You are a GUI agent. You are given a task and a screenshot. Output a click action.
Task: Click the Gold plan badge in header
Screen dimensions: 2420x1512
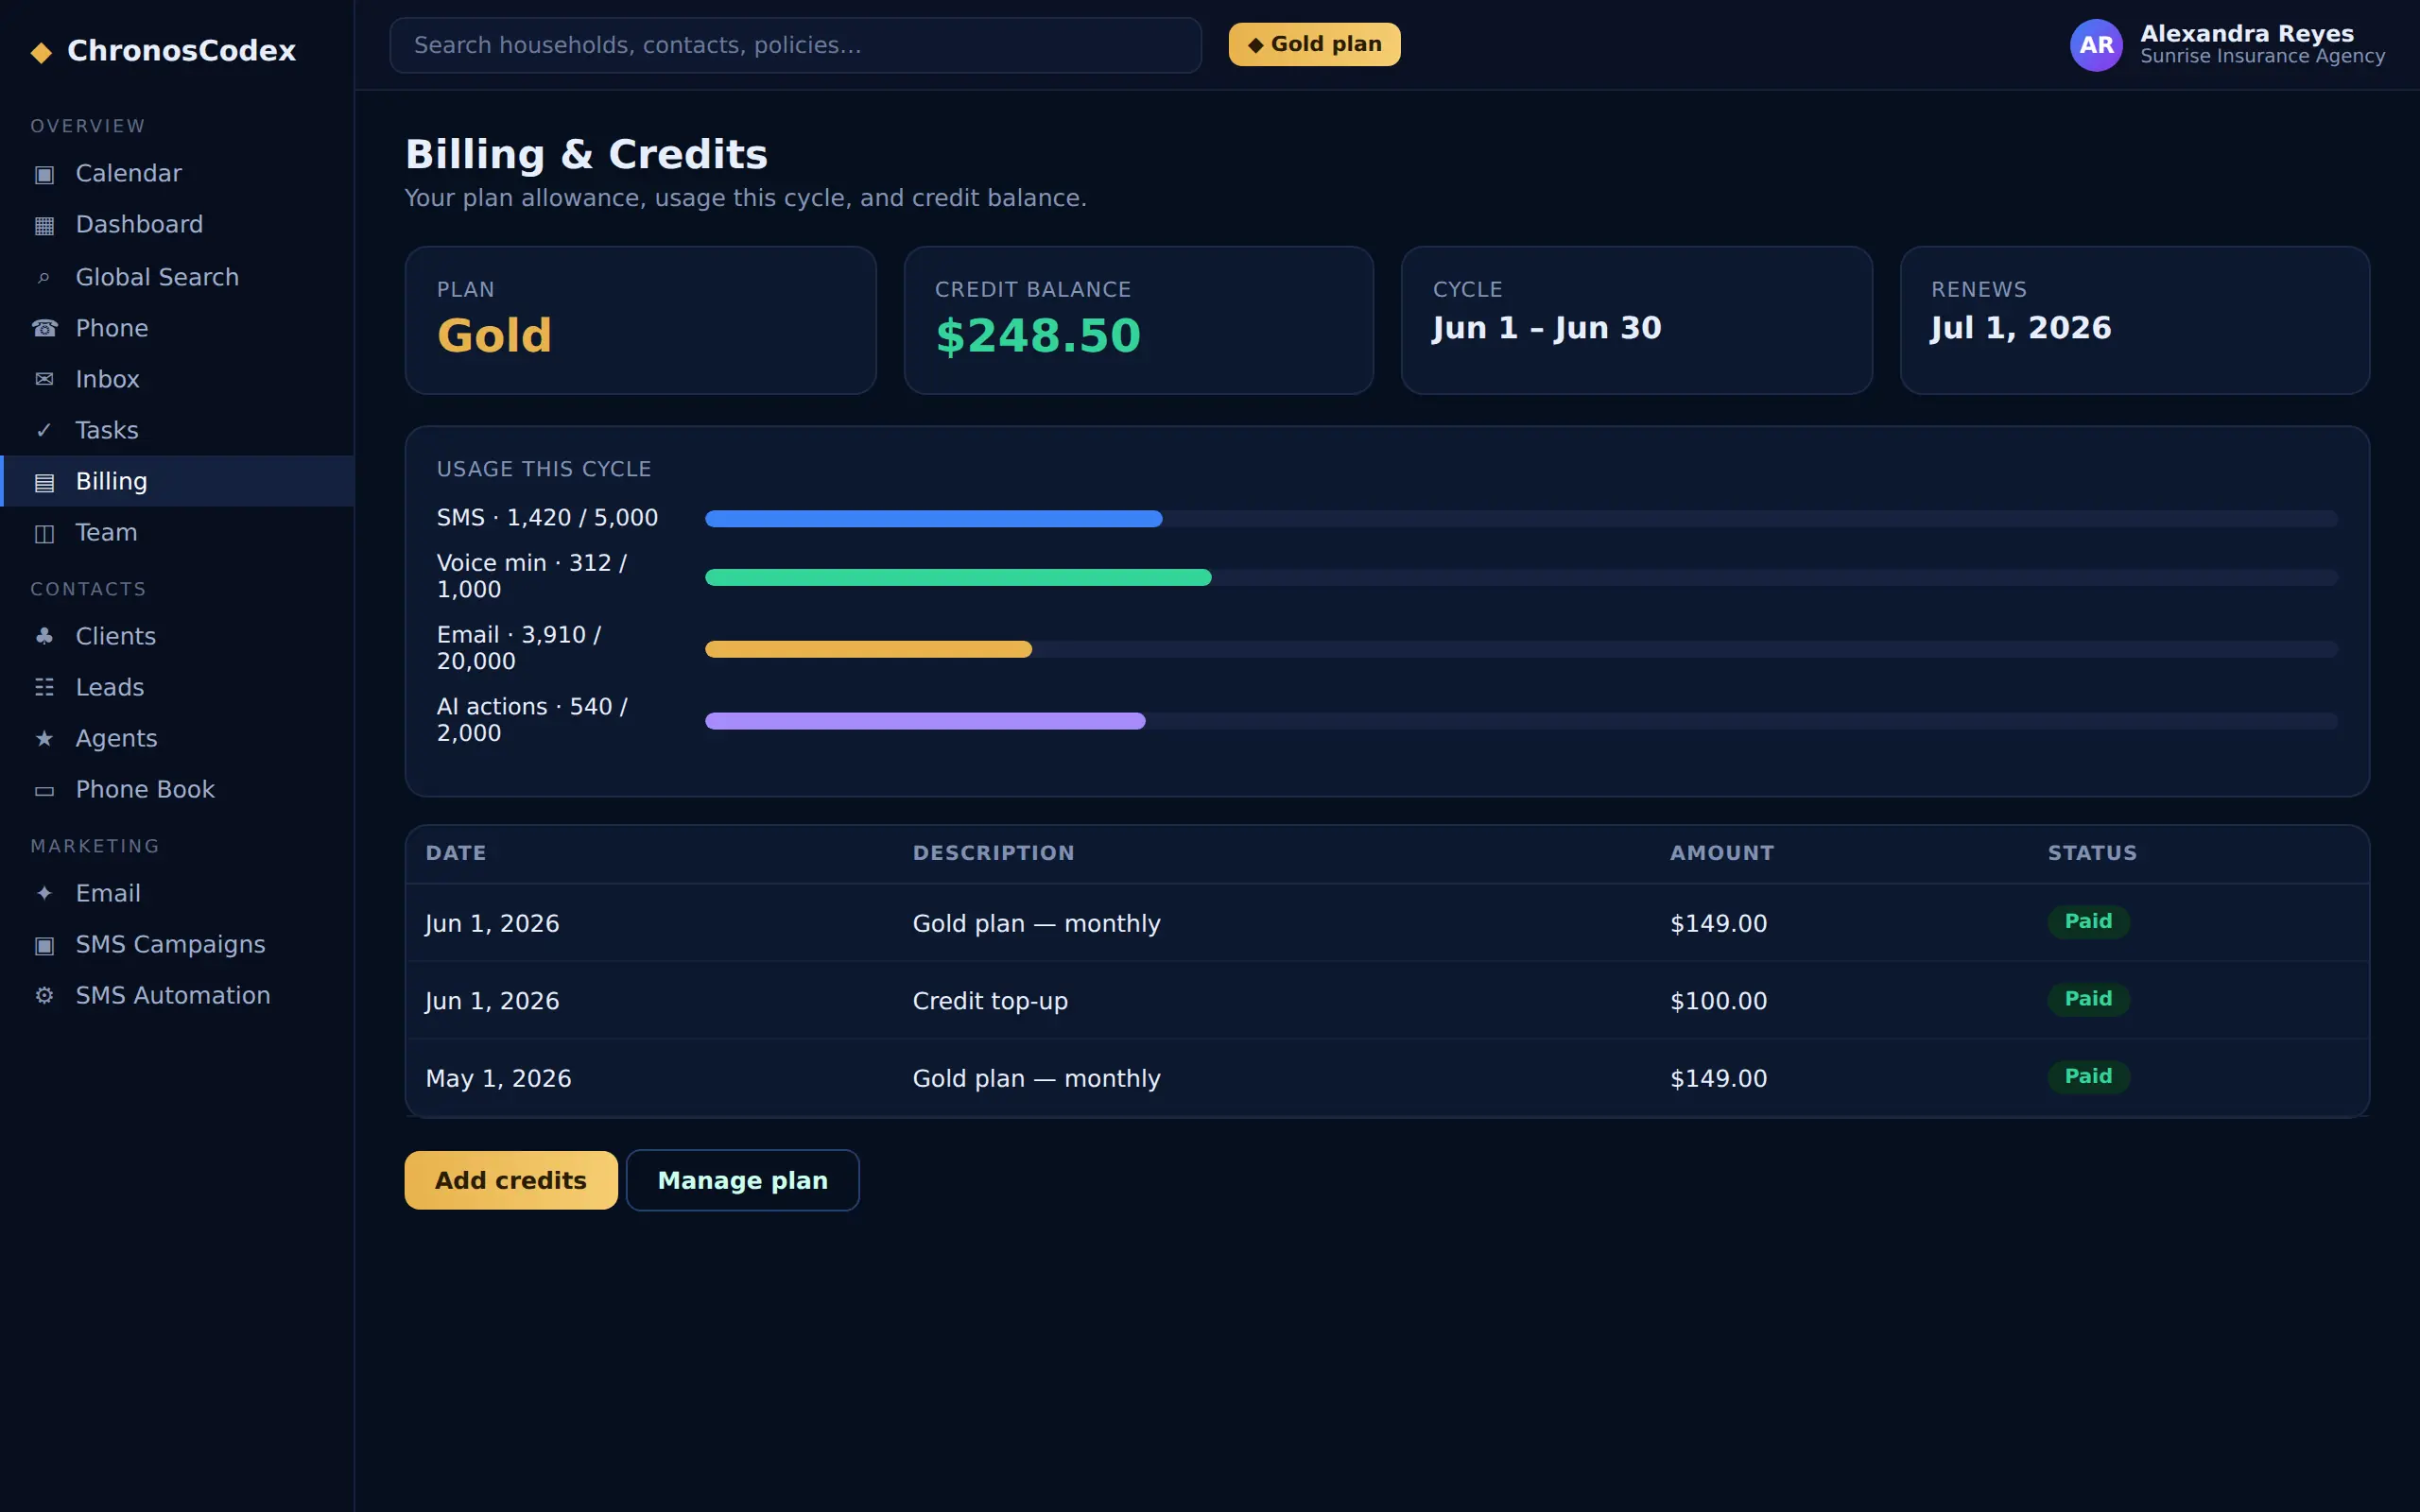pos(1314,44)
